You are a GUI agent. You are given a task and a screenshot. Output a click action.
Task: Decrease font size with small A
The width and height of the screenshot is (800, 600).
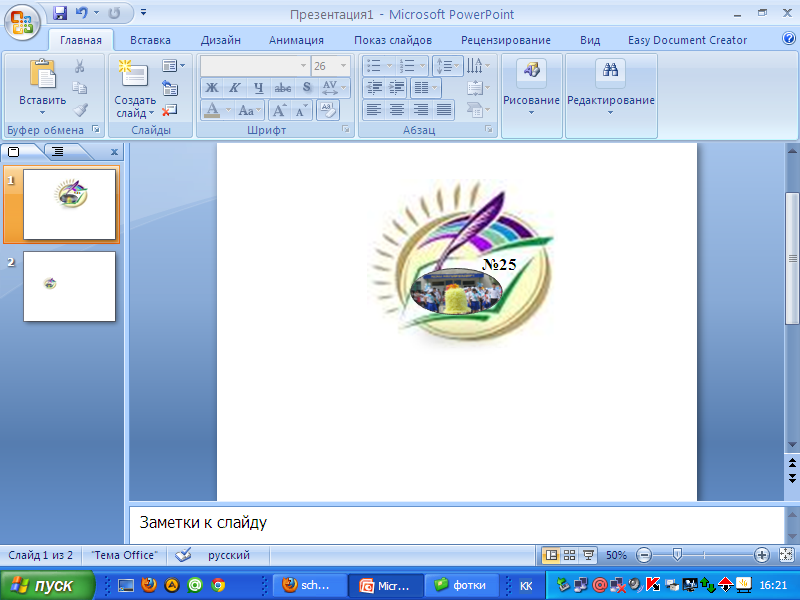click(302, 110)
